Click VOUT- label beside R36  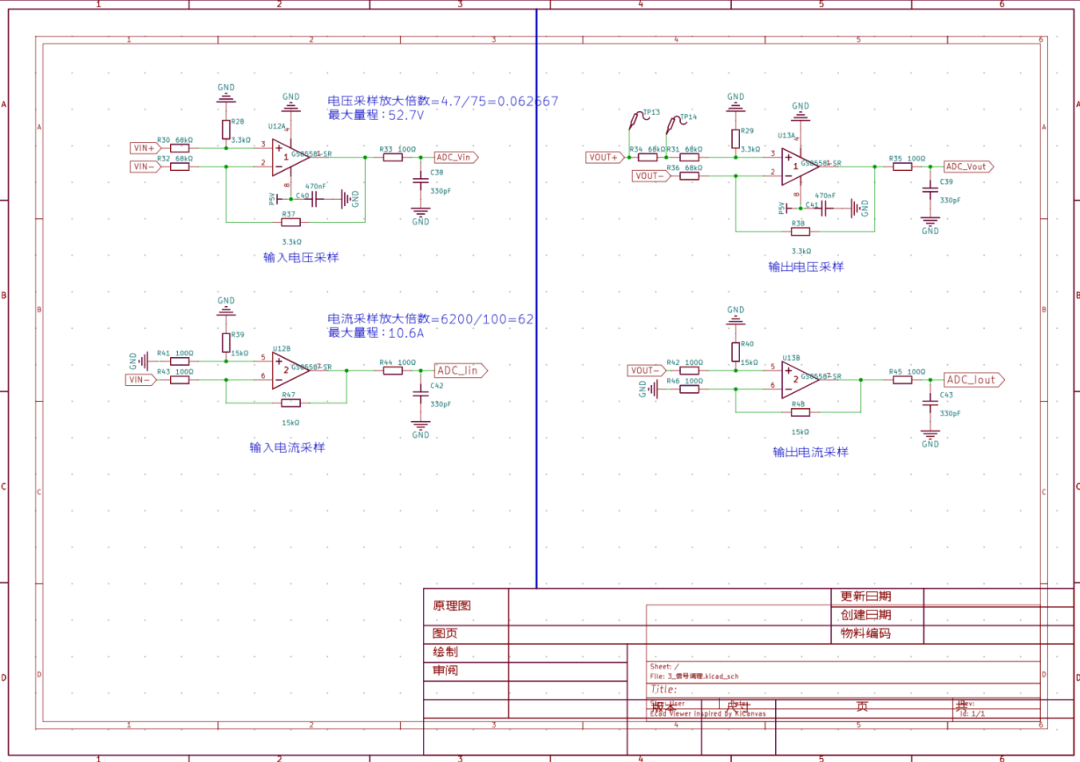tap(651, 176)
